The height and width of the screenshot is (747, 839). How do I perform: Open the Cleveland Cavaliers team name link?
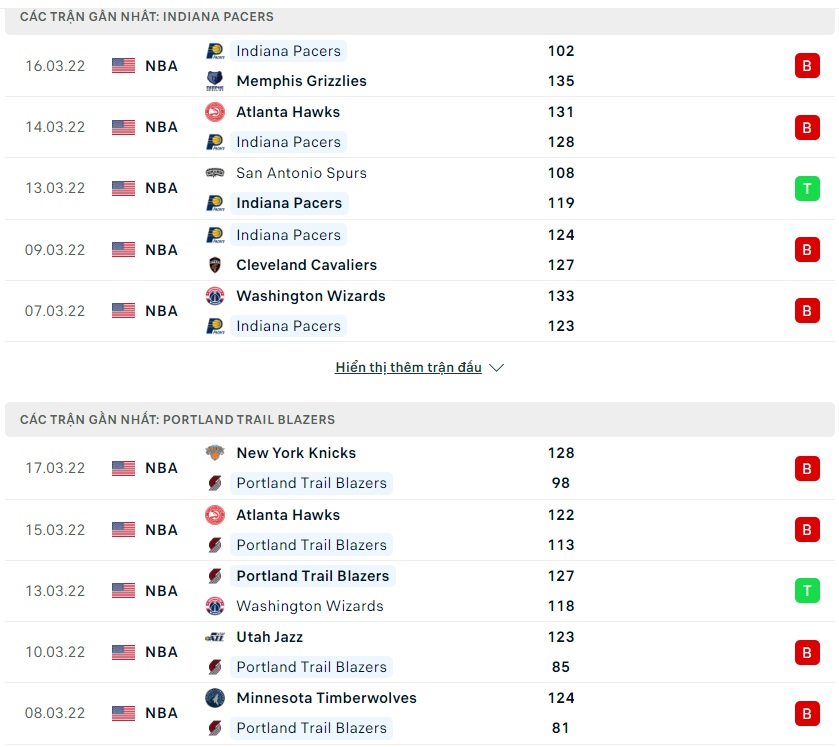pos(306,265)
